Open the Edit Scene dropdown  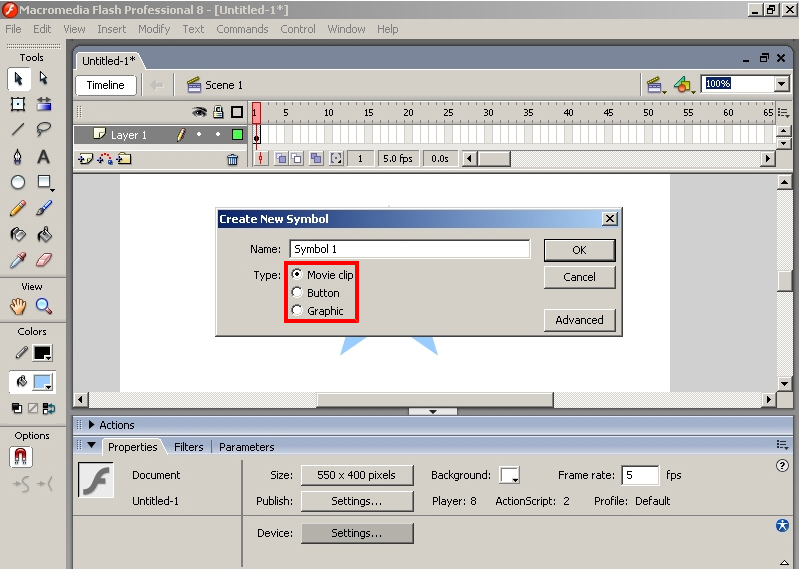tap(656, 85)
